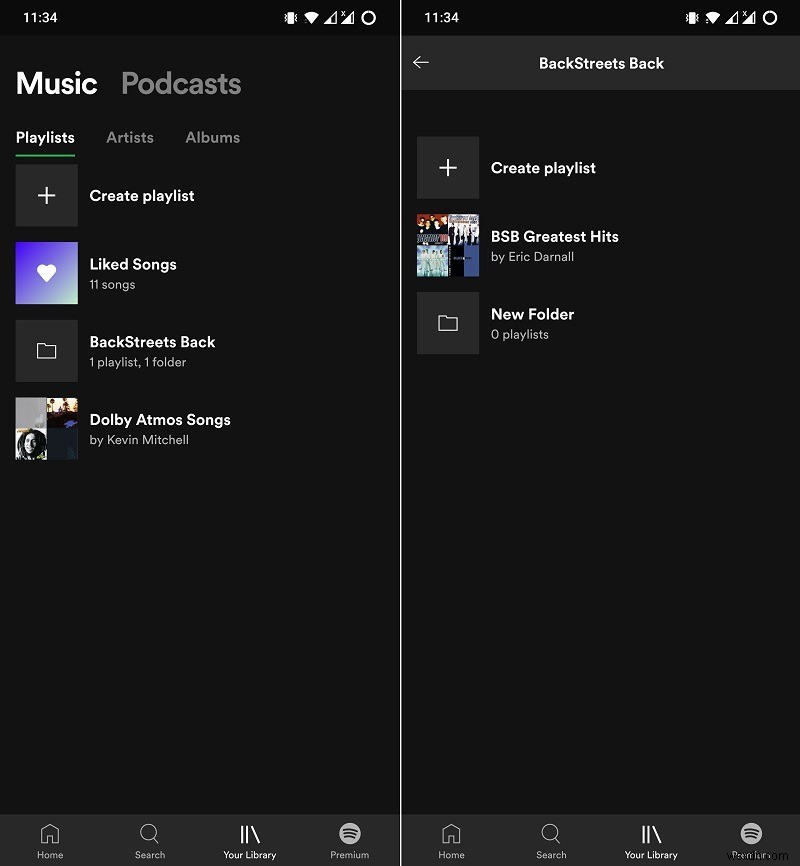800x866 pixels.
Task: Tap the Liked Songs heart icon
Action: coord(46,273)
